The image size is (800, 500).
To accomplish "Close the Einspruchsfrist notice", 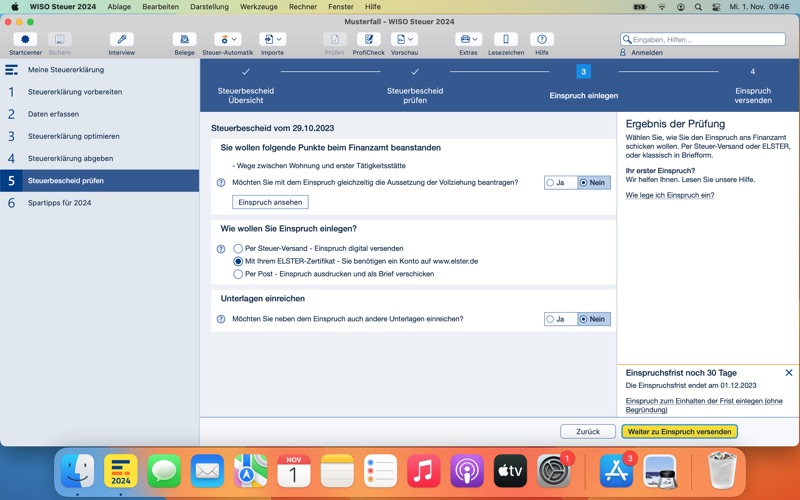I will click(789, 372).
